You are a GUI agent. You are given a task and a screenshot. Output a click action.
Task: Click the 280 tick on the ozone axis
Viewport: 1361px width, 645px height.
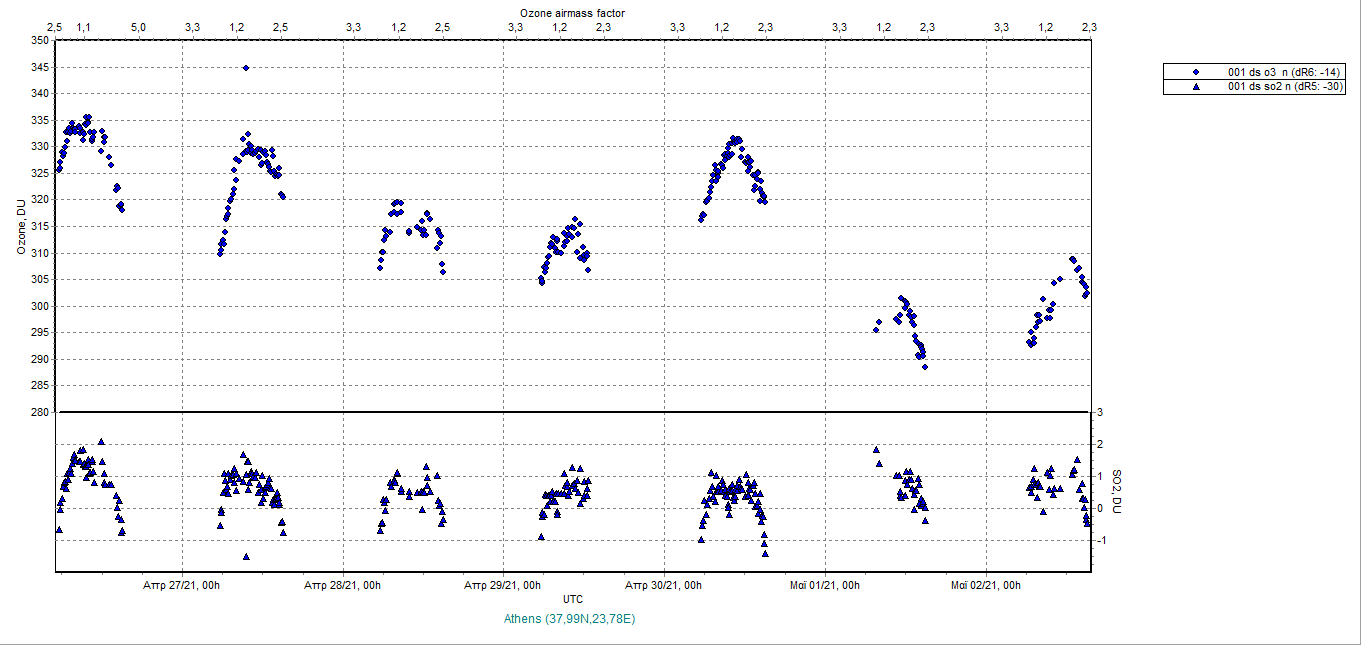click(38, 412)
